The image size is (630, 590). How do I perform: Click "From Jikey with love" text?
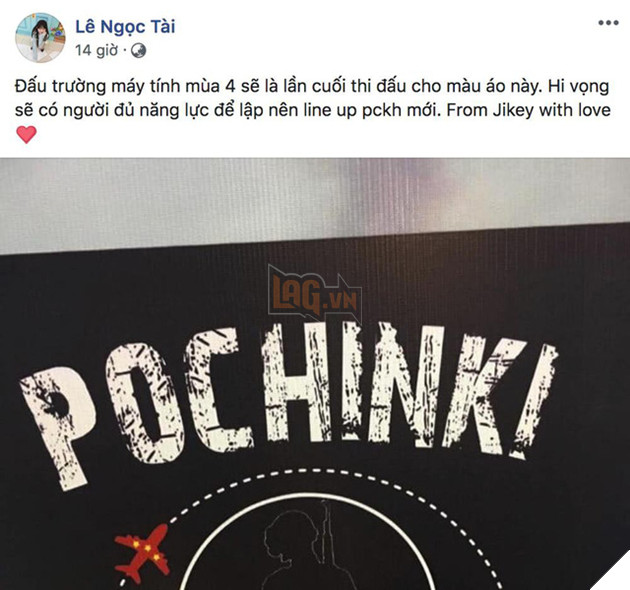(x=528, y=110)
